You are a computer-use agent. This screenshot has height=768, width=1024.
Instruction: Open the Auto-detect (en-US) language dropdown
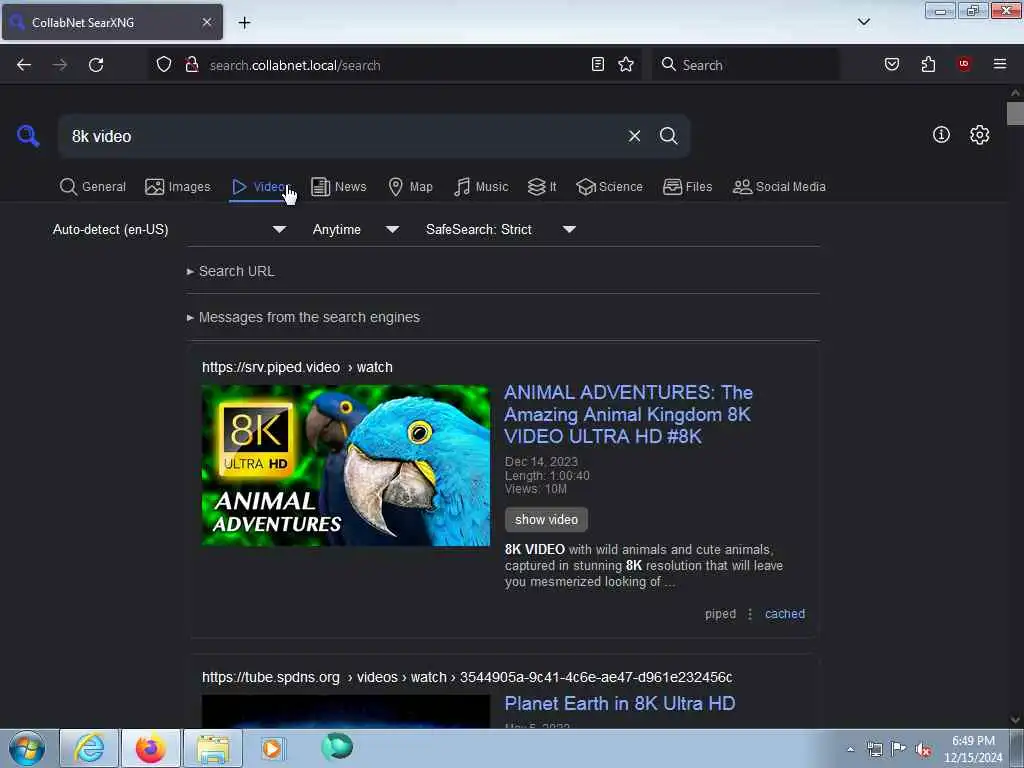click(169, 229)
